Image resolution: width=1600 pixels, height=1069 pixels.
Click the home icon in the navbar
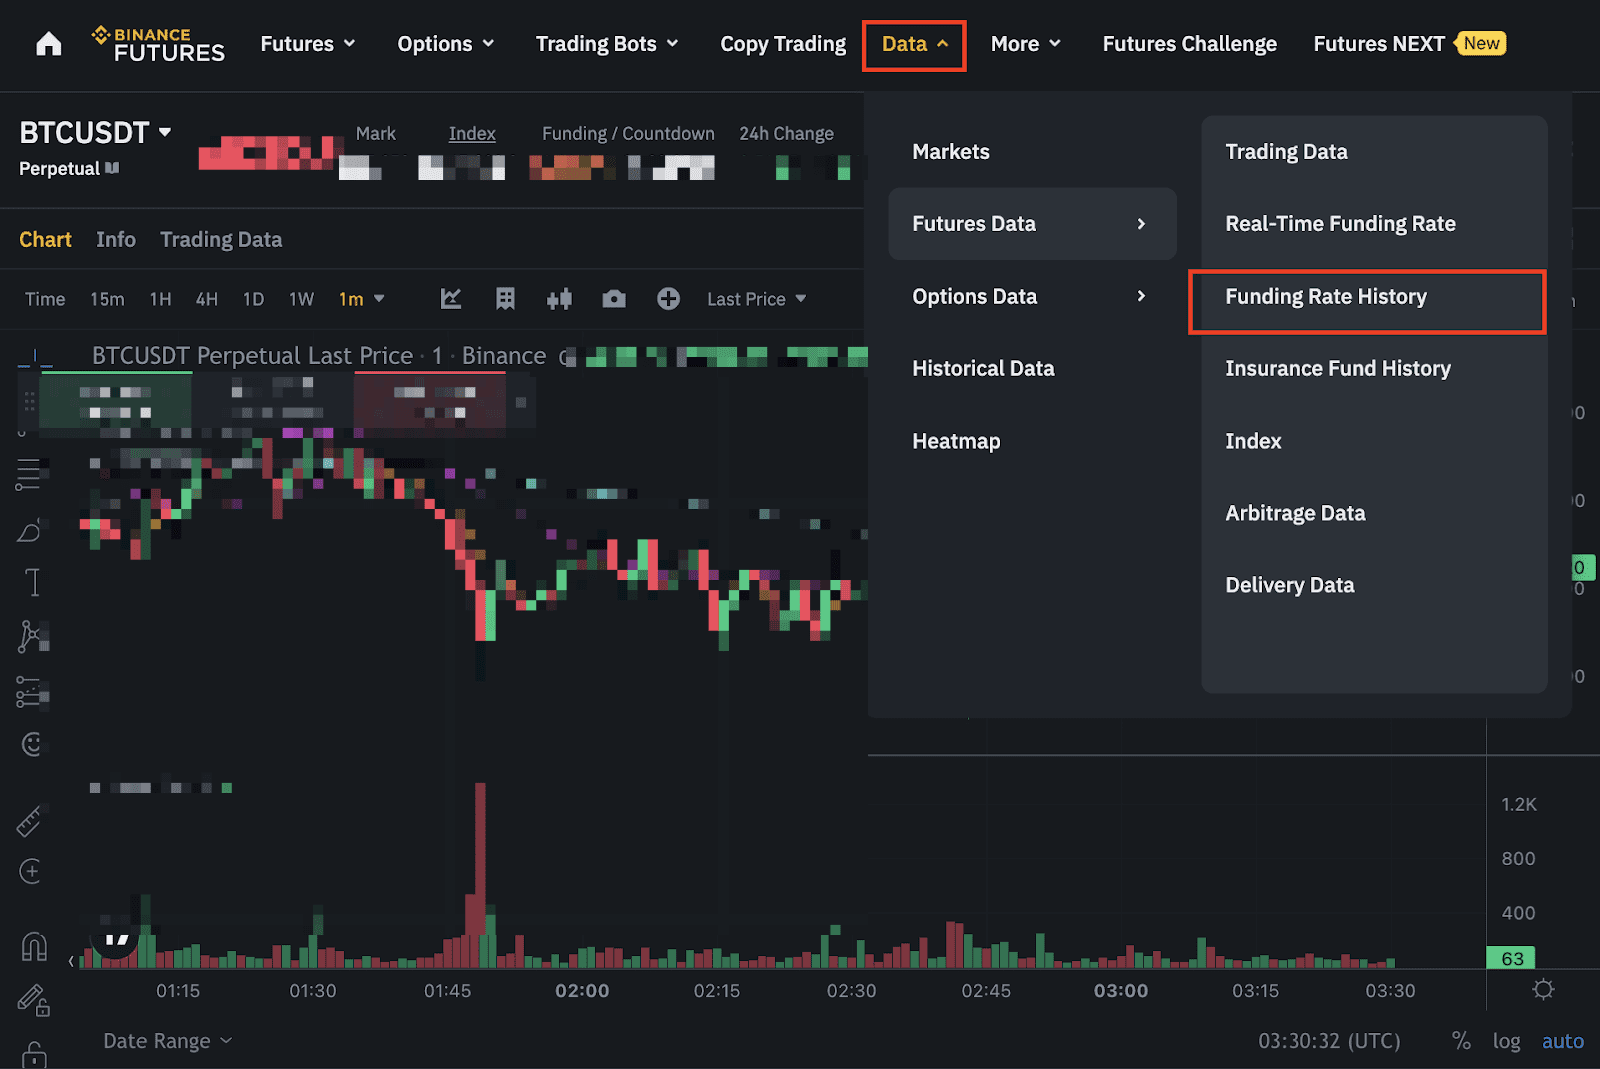tap(48, 44)
